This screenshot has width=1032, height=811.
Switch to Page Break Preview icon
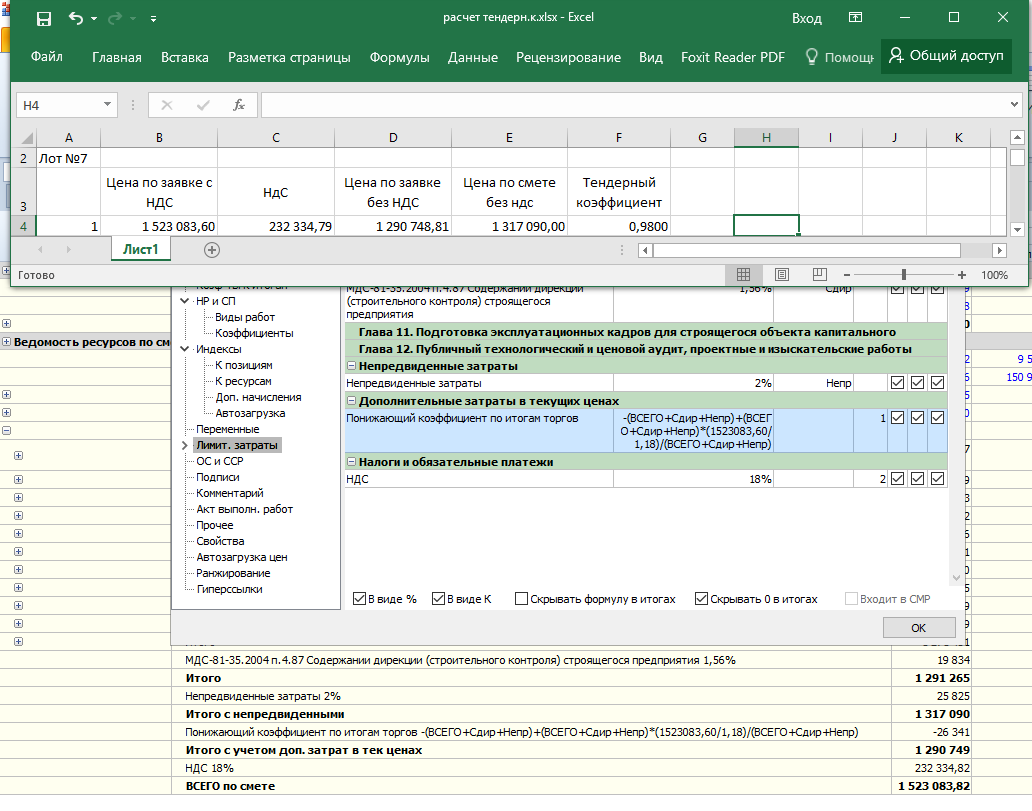click(820, 274)
